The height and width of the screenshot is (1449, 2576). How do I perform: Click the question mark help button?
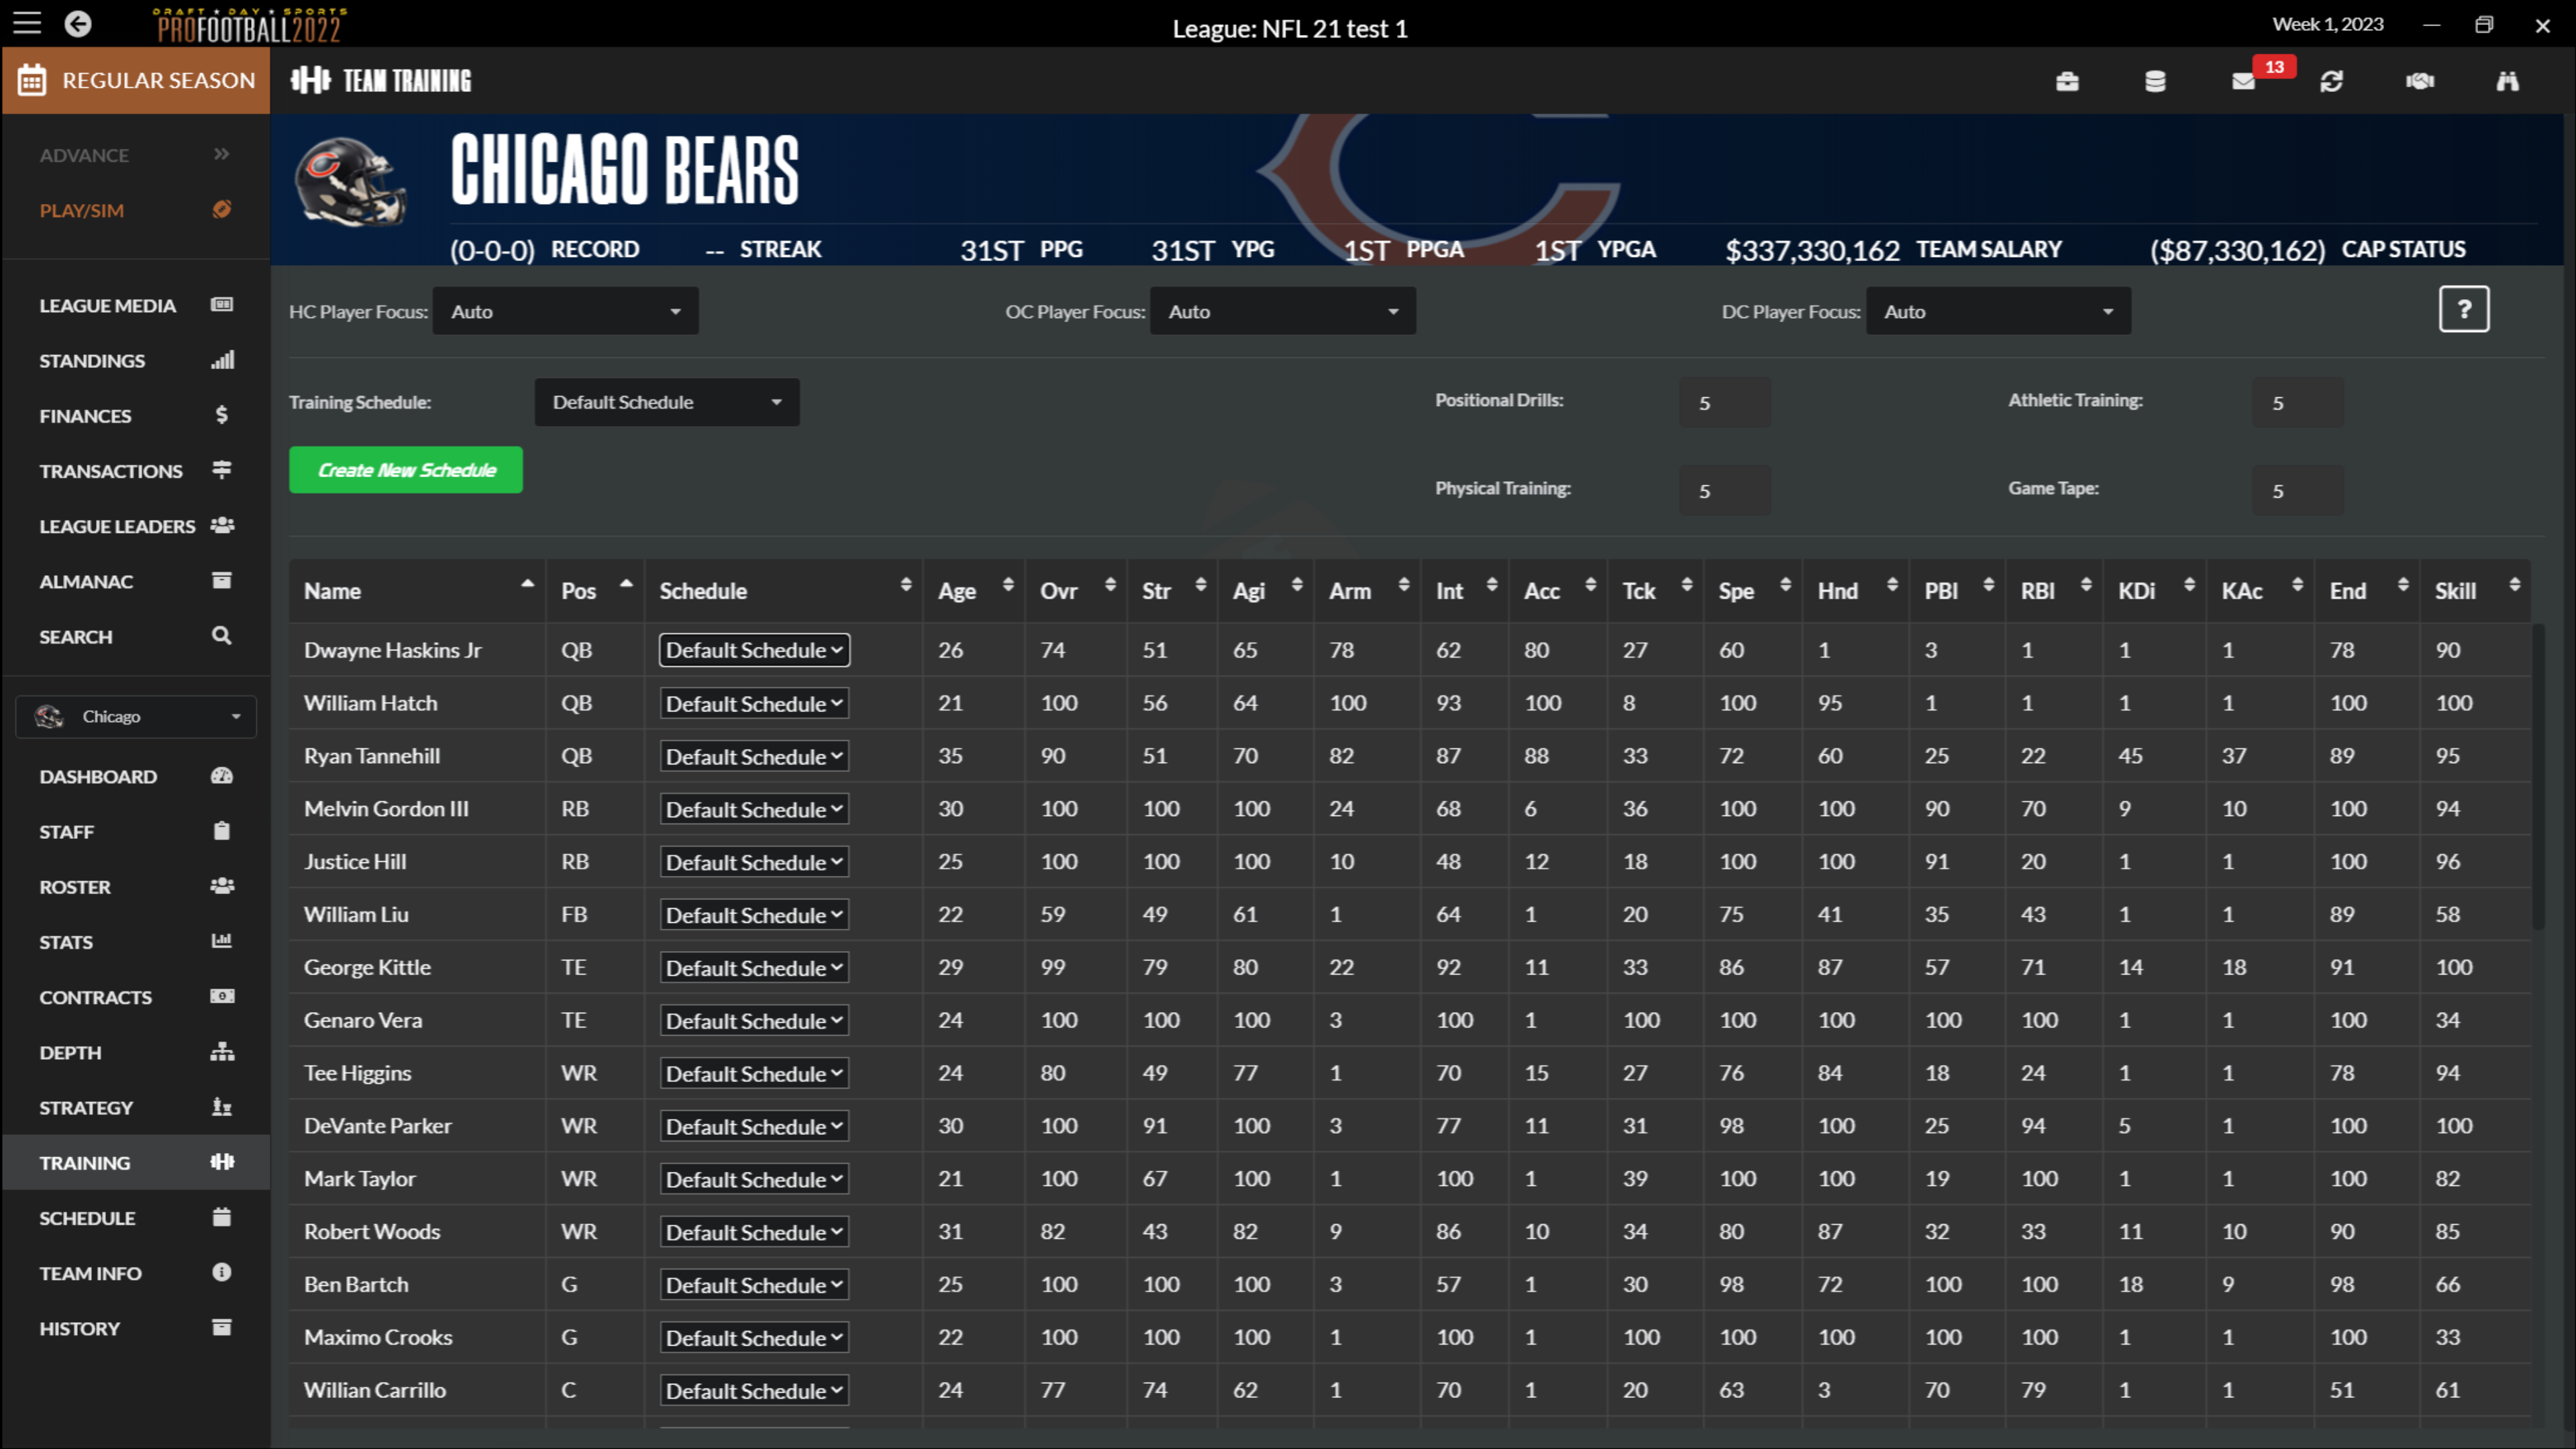(x=2463, y=309)
